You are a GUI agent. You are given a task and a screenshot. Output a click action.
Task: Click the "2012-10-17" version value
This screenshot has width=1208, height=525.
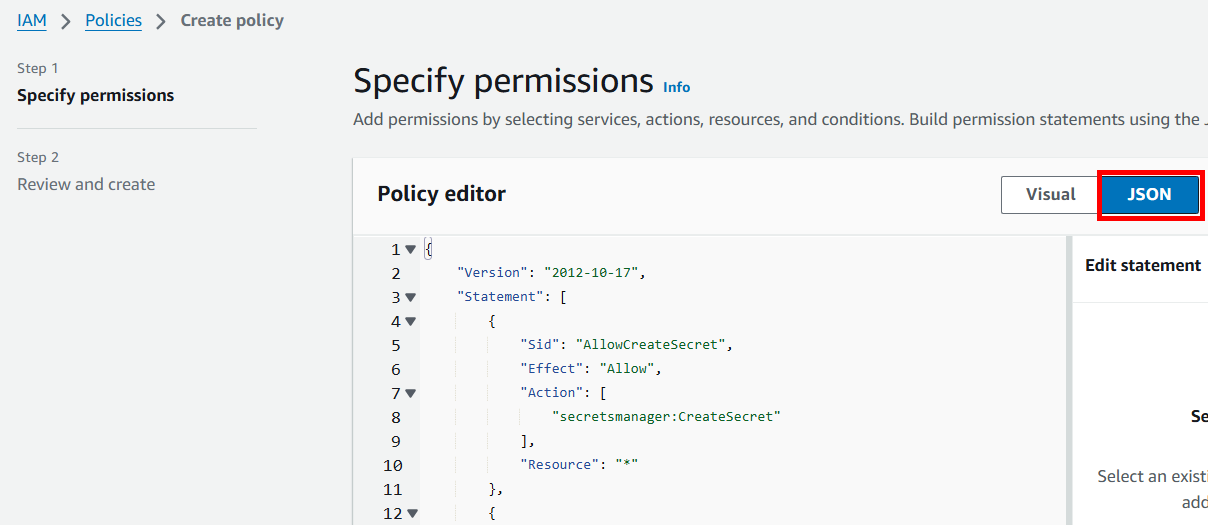click(x=591, y=273)
